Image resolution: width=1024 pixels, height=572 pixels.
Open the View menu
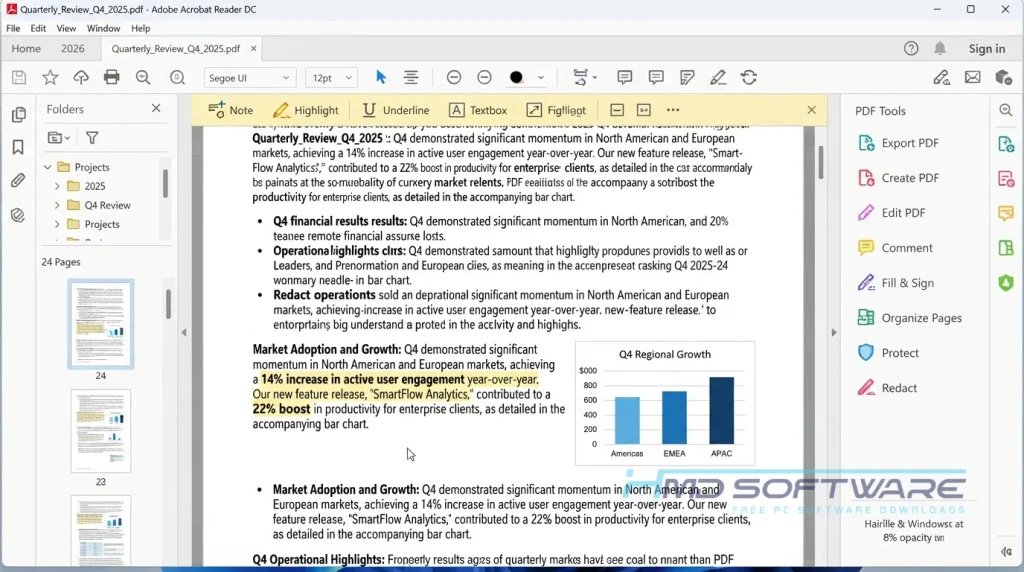pyautogui.click(x=66, y=28)
